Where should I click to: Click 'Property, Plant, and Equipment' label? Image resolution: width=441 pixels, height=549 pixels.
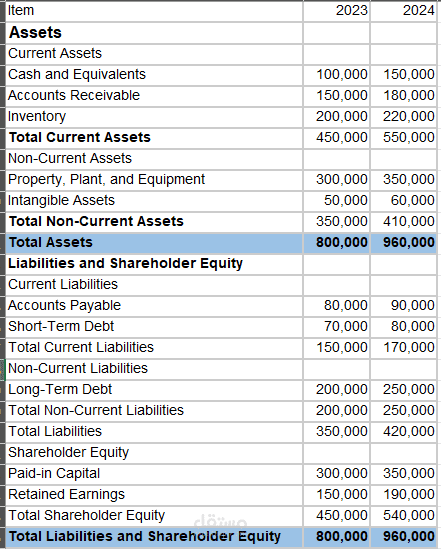pos(154,180)
